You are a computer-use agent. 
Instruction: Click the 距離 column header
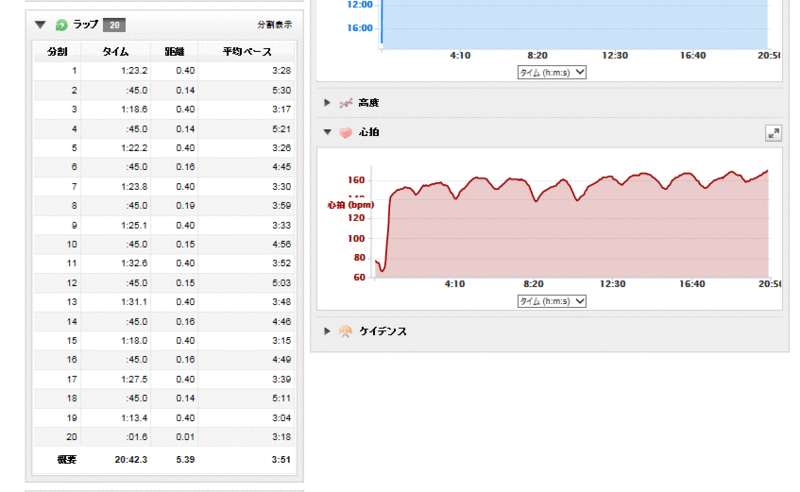coord(174,51)
